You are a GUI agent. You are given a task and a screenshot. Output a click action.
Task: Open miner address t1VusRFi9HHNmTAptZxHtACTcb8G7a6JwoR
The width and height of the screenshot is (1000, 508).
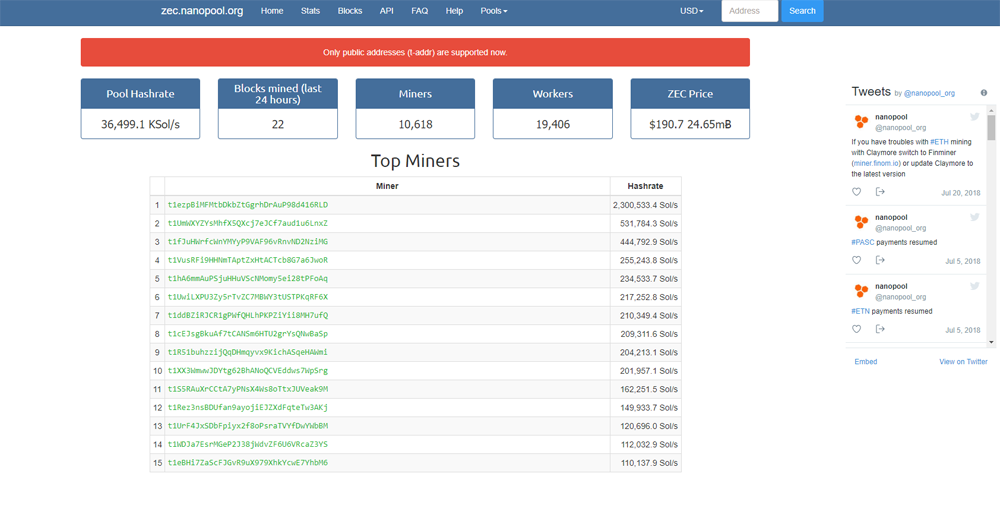tap(247, 260)
